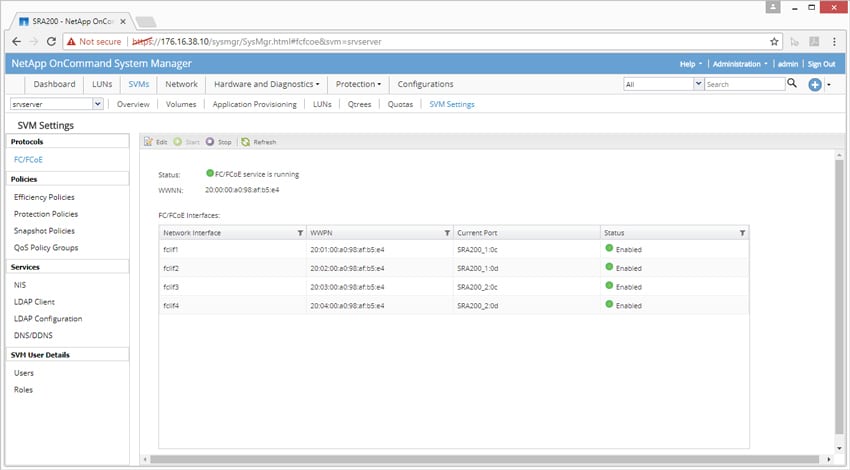Screen dimensions: 850x470
Task: Refresh the FC/FCoE settings view
Action: pos(259,141)
